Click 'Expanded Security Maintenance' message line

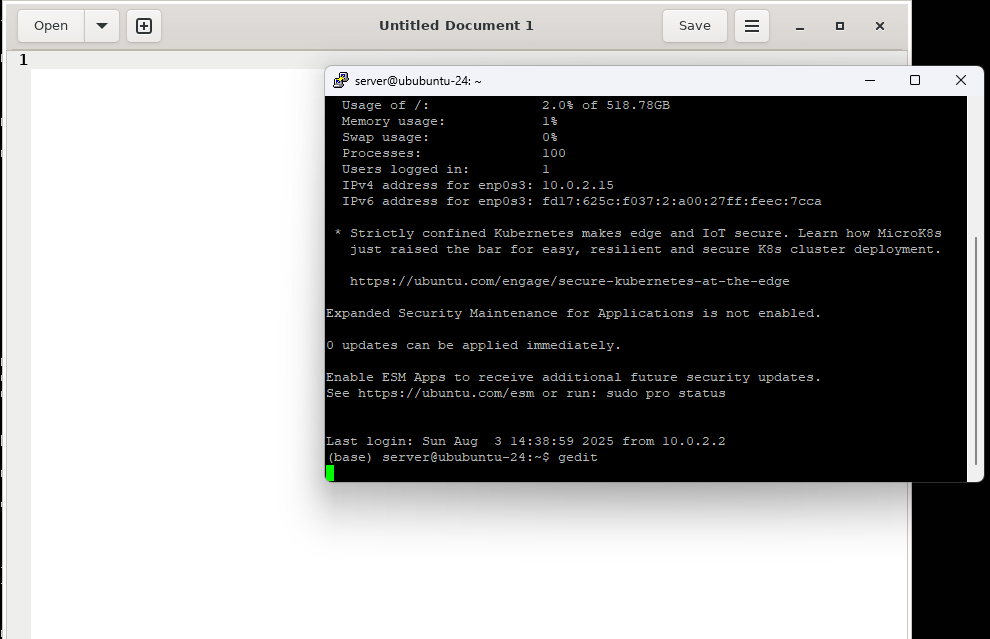pos(573,313)
